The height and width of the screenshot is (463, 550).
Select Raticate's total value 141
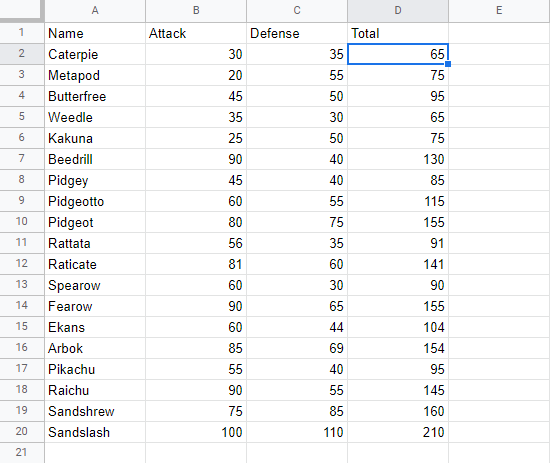[x=398, y=264]
